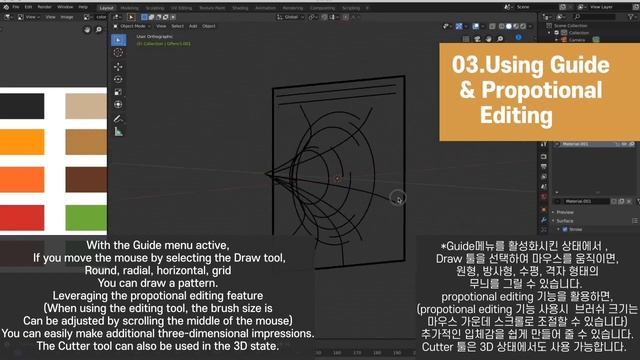The image size is (640, 360).
Task: Click the duplicate material icon beside Material.001
Action: 621,201
